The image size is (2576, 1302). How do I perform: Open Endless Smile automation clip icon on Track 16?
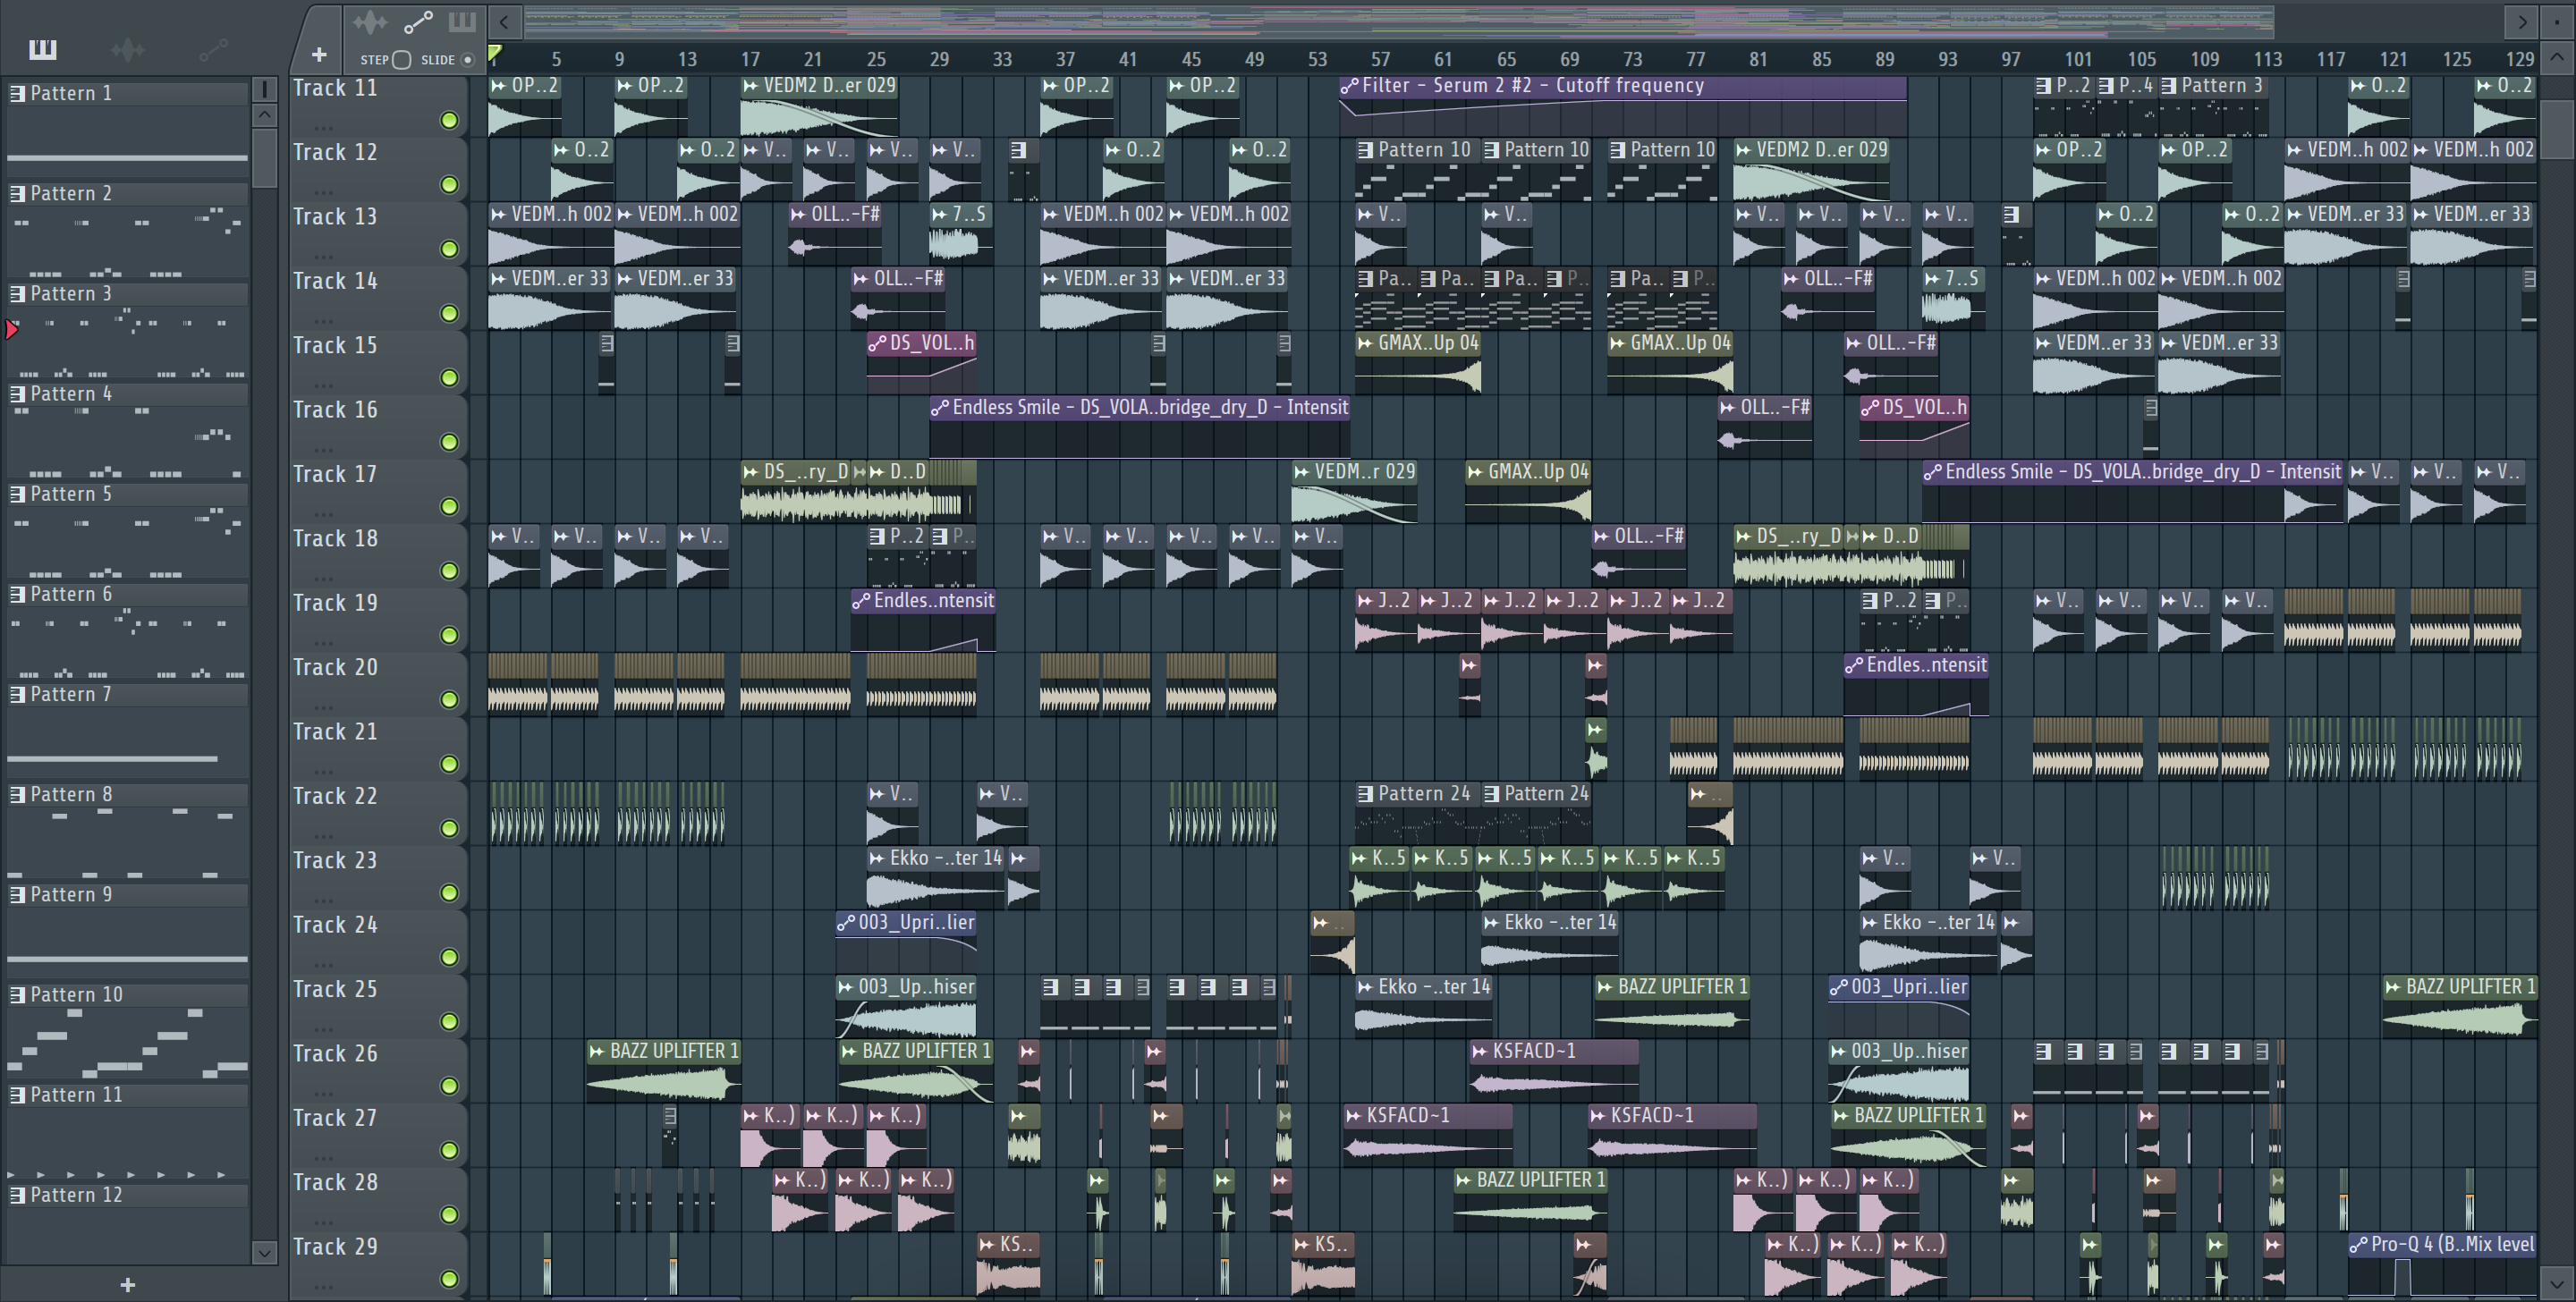point(939,407)
